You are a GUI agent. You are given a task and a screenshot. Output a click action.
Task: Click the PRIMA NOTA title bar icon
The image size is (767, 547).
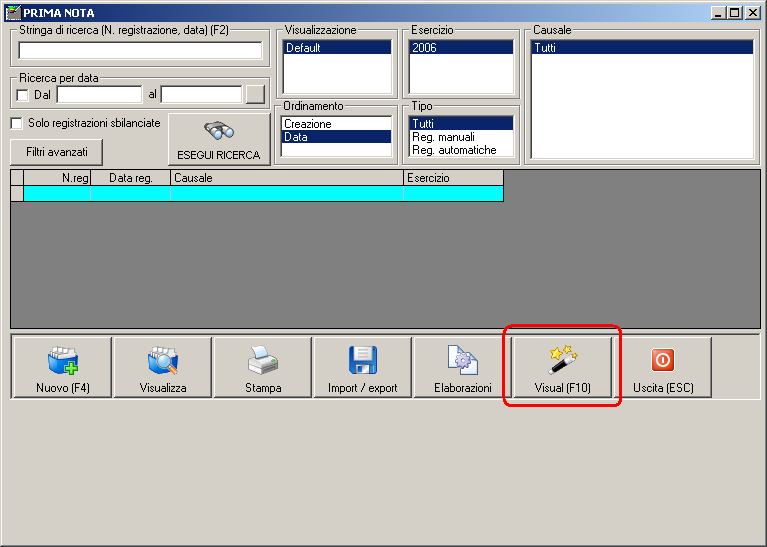pos(13,13)
